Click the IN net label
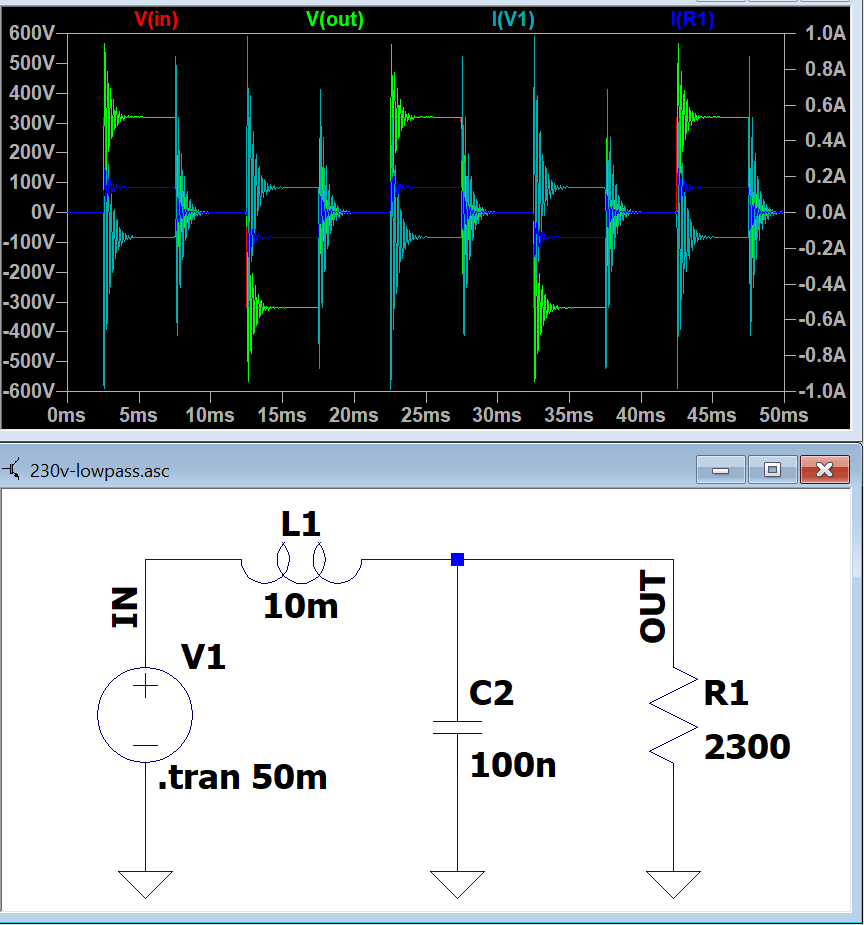The height and width of the screenshot is (925, 864). 125,607
